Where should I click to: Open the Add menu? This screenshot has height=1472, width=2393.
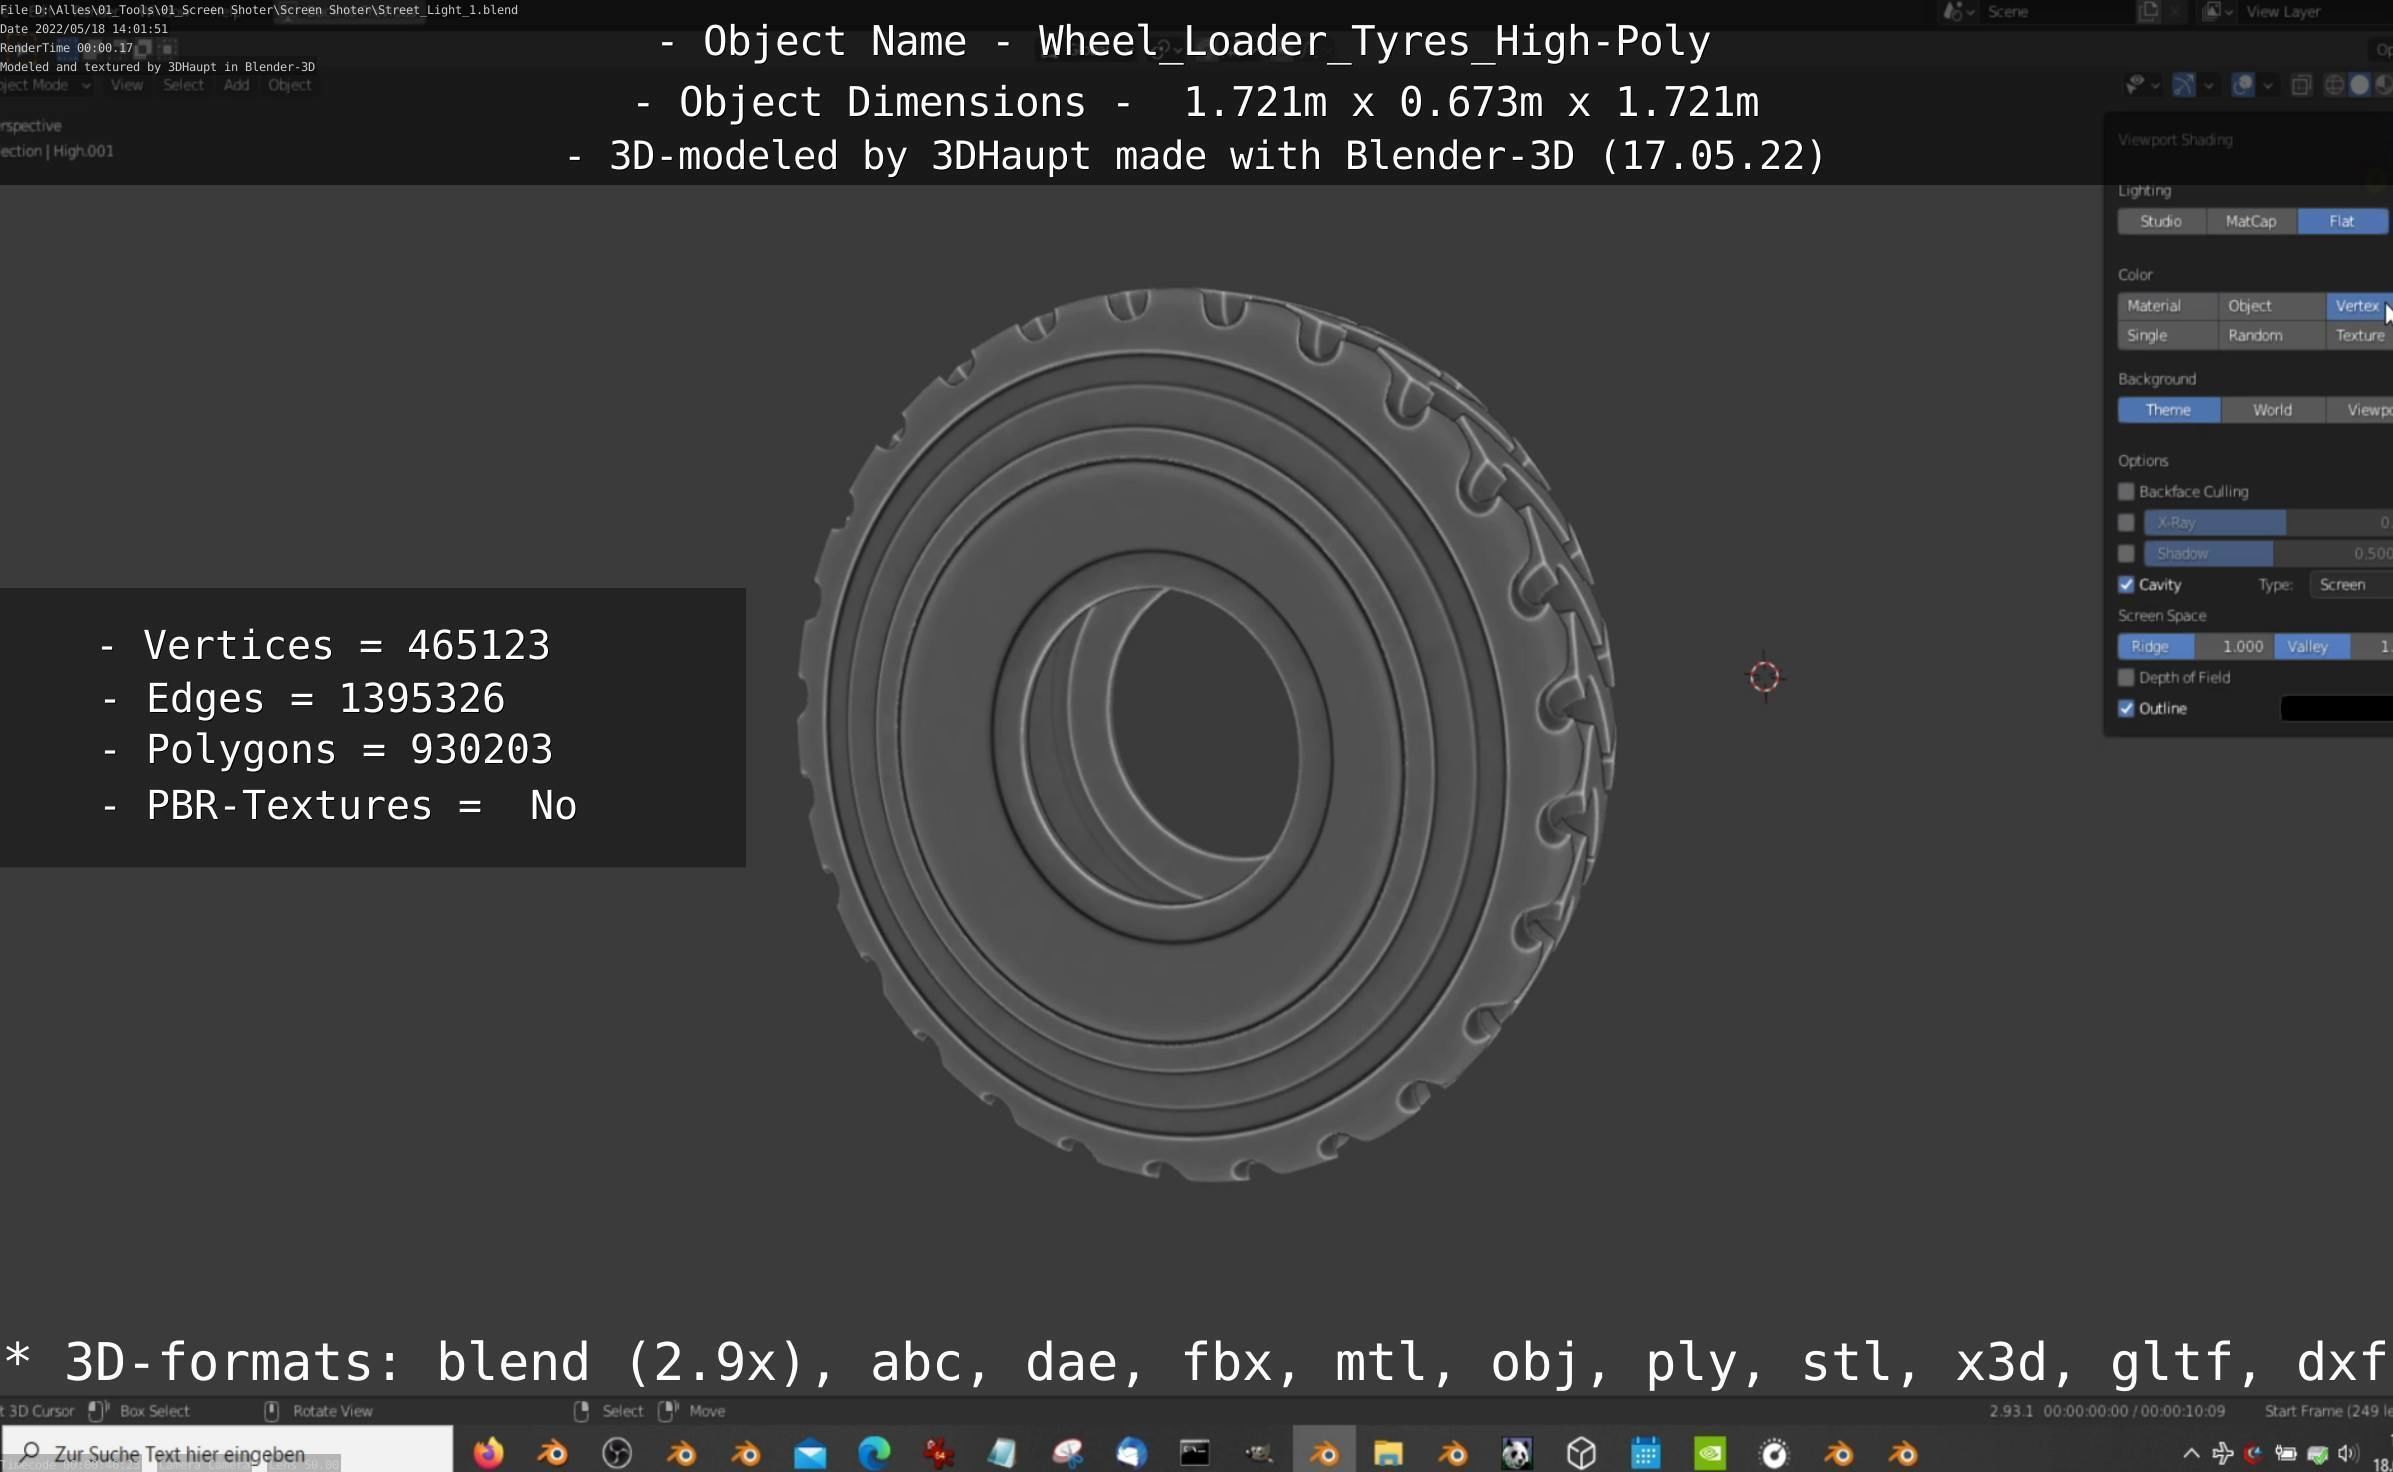coord(236,85)
